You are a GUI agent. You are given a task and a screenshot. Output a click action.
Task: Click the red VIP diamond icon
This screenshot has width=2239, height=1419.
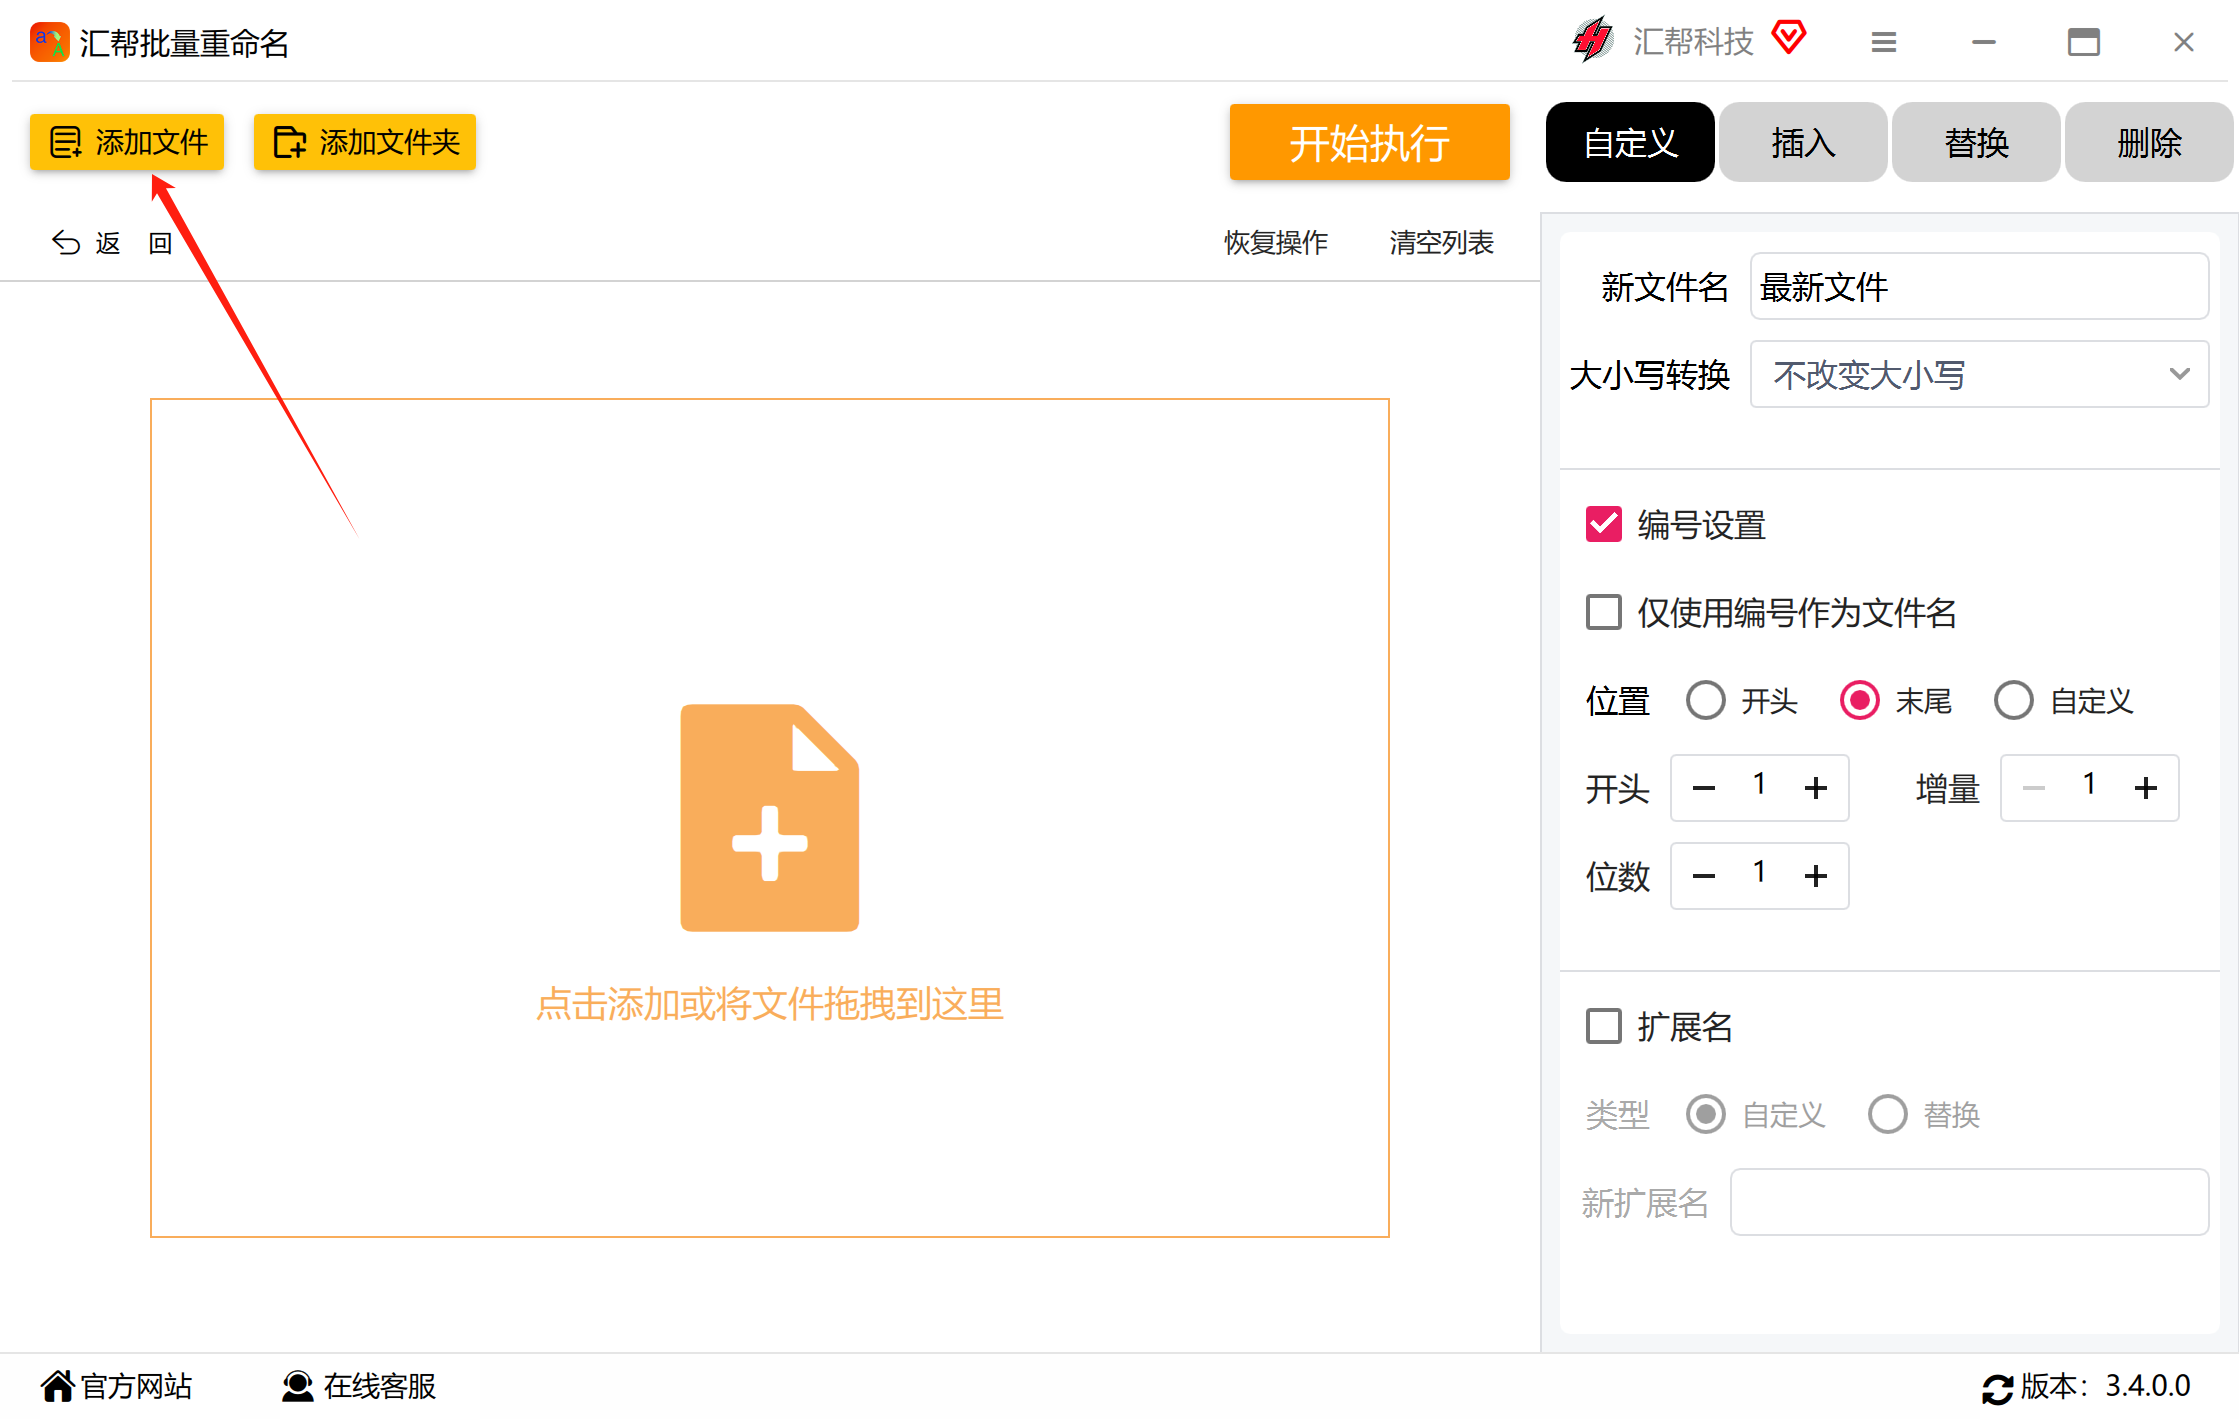[1789, 39]
